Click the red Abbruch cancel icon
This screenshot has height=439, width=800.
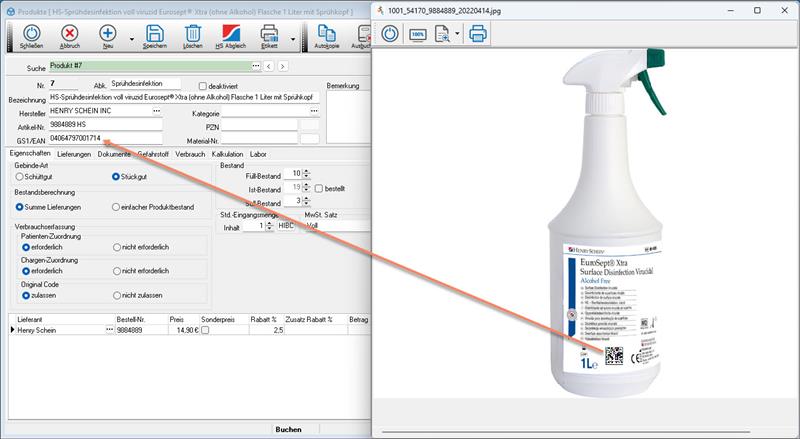(70, 34)
